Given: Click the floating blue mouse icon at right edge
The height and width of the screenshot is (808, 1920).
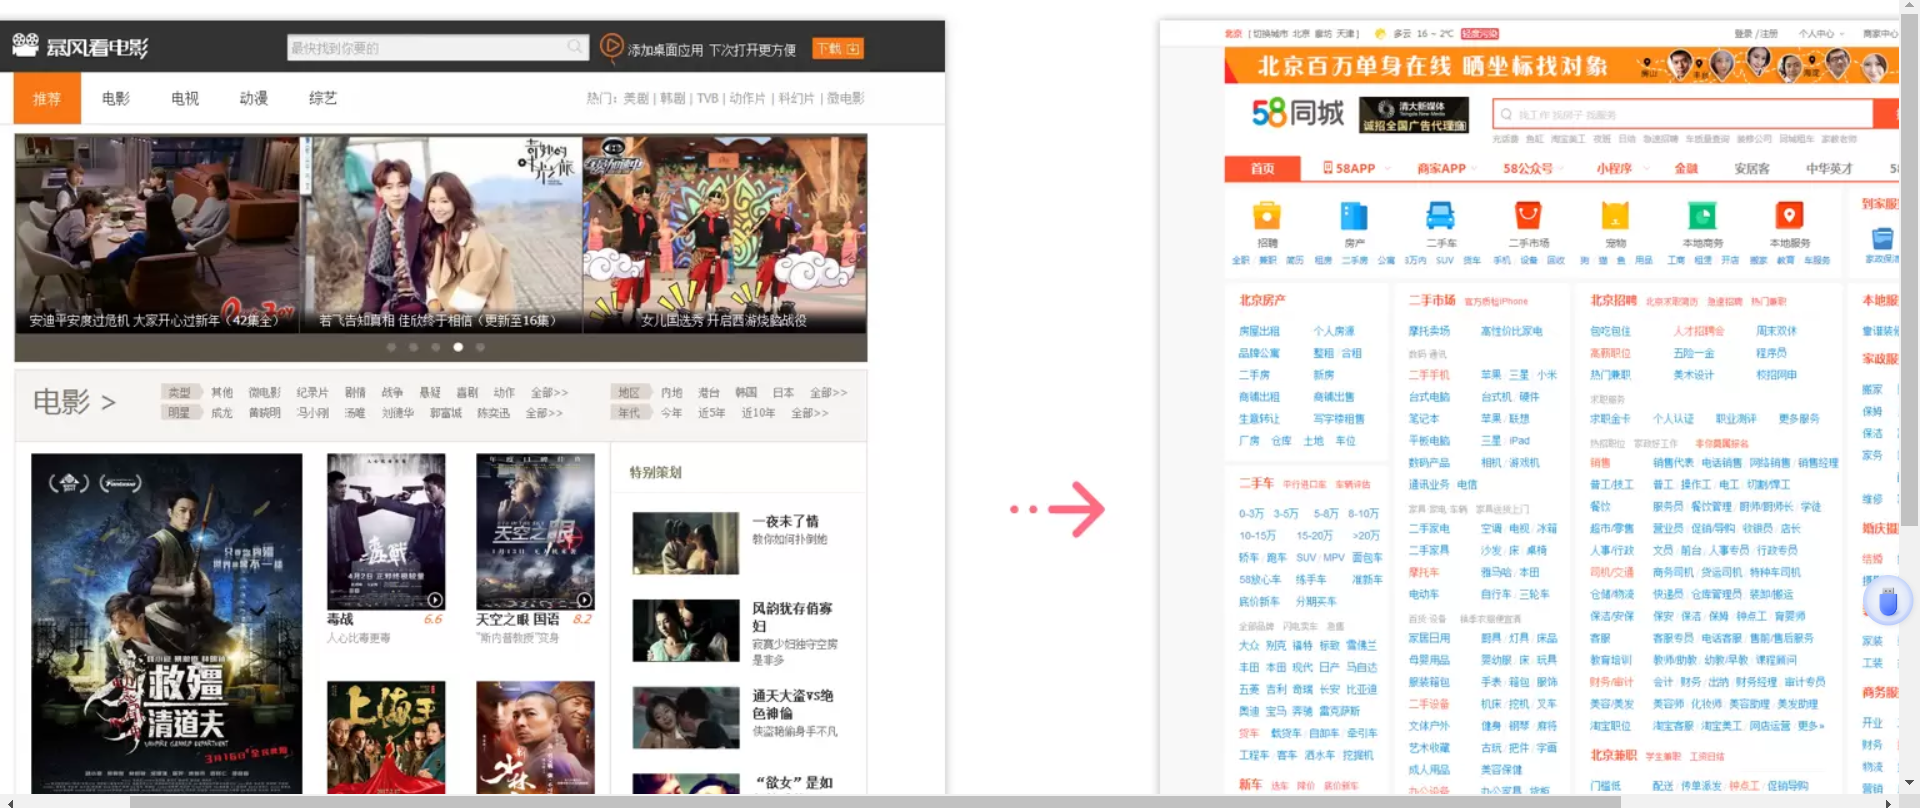Looking at the screenshot, I should (x=1887, y=602).
